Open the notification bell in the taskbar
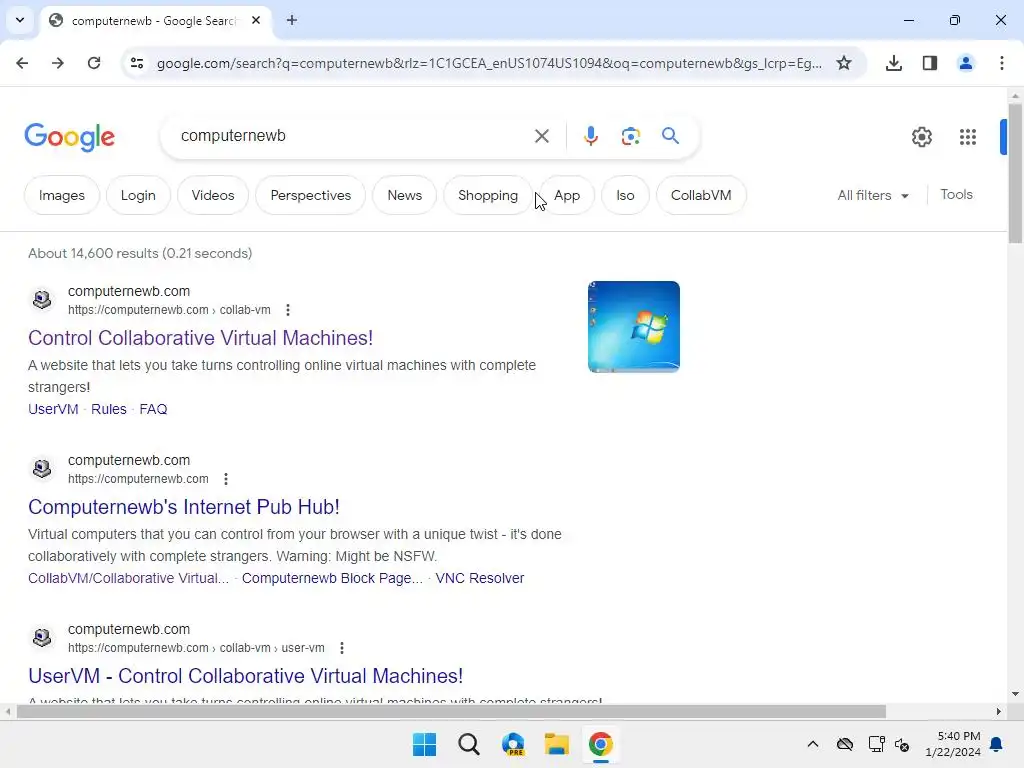1024x768 pixels. point(996,744)
